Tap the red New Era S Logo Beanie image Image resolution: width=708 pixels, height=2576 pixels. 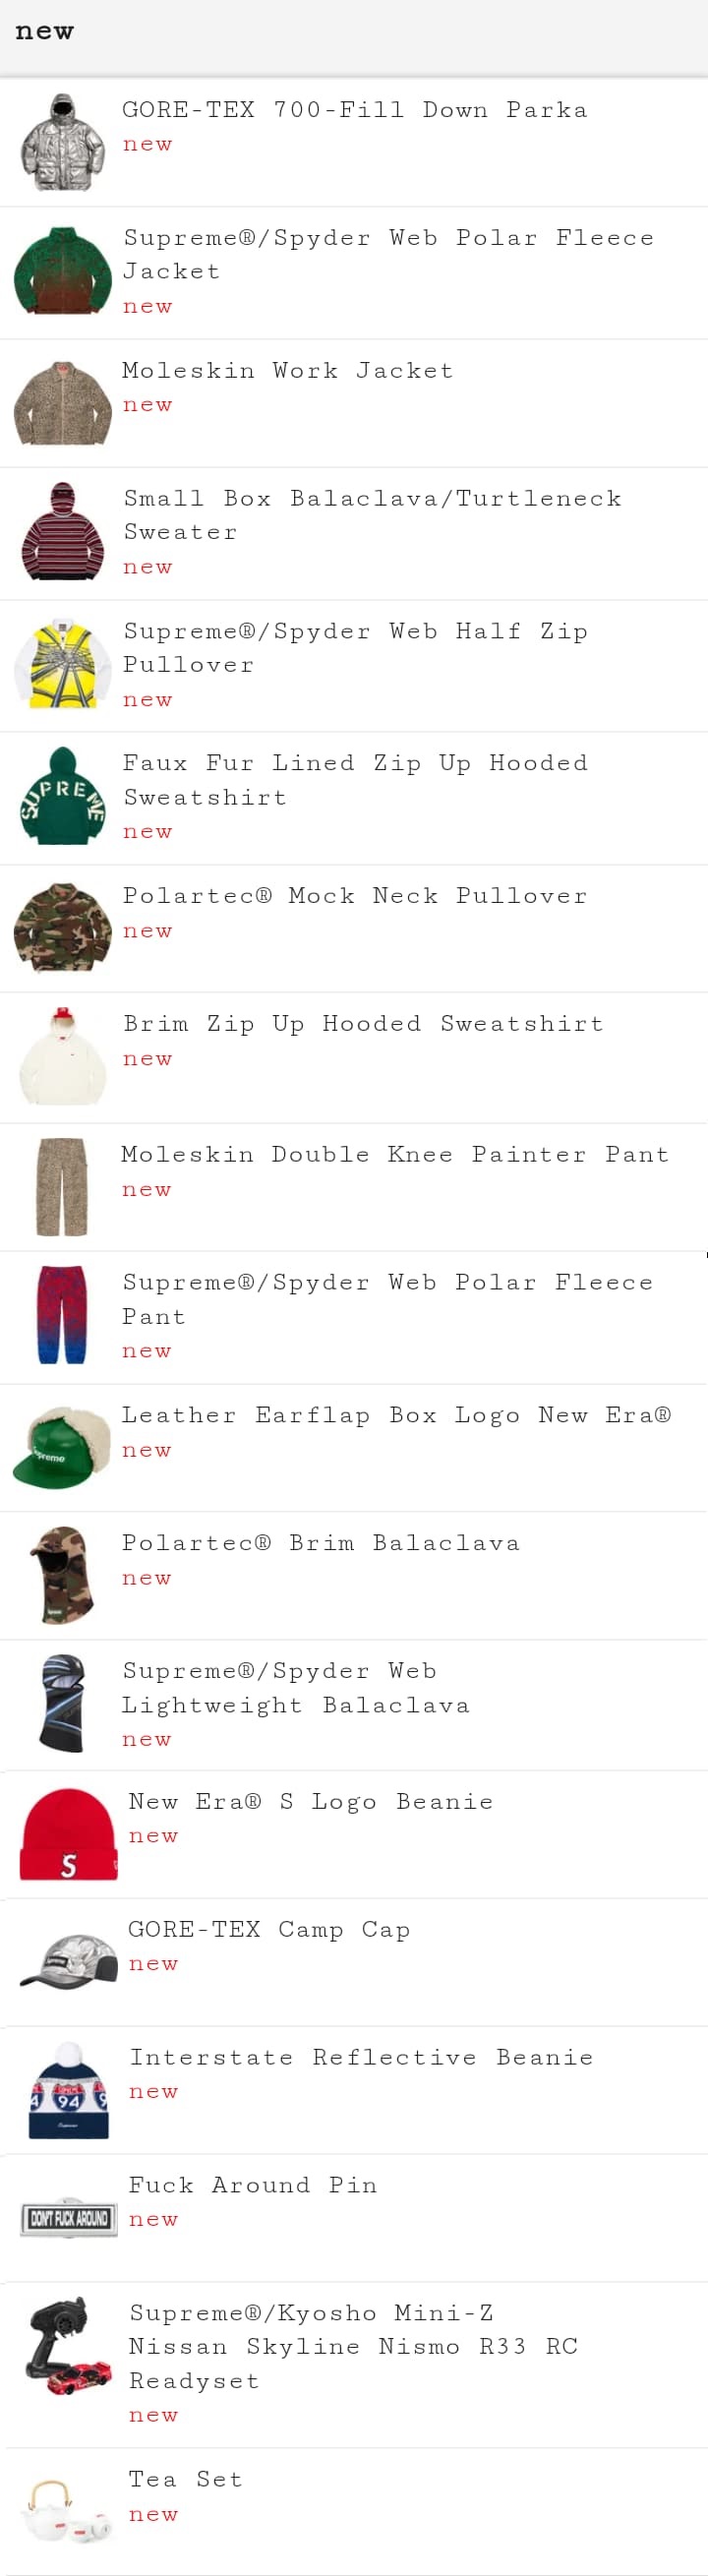tap(68, 1835)
